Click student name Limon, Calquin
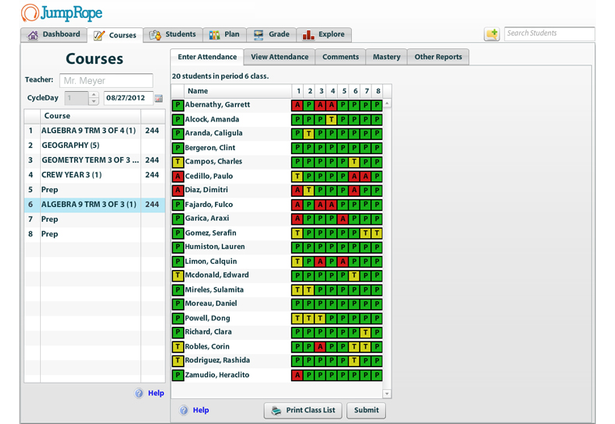Viewport: 615px width, 424px height. click(x=211, y=261)
